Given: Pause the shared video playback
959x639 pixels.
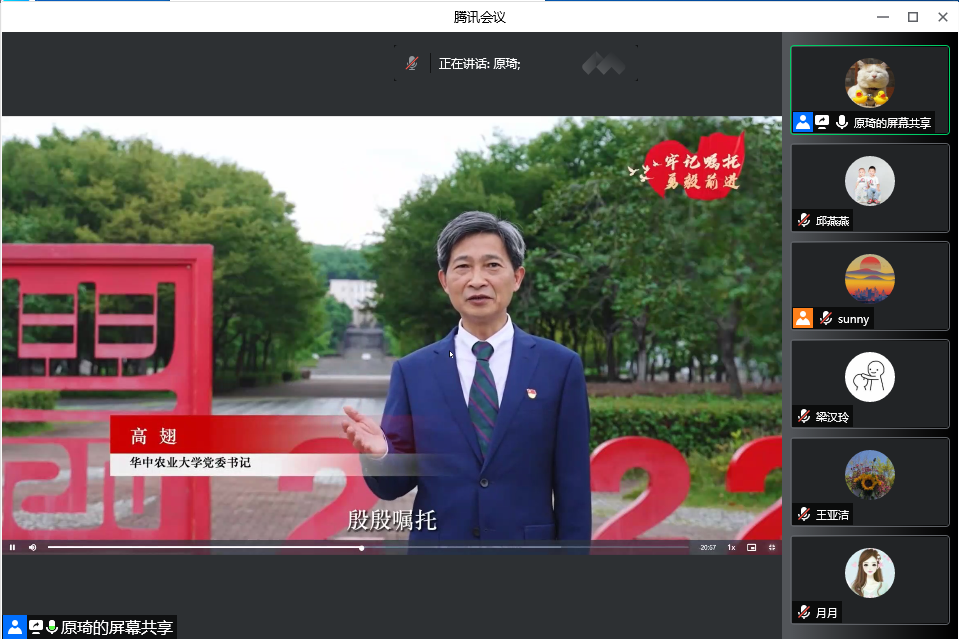Looking at the screenshot, I should coord(12,547).
